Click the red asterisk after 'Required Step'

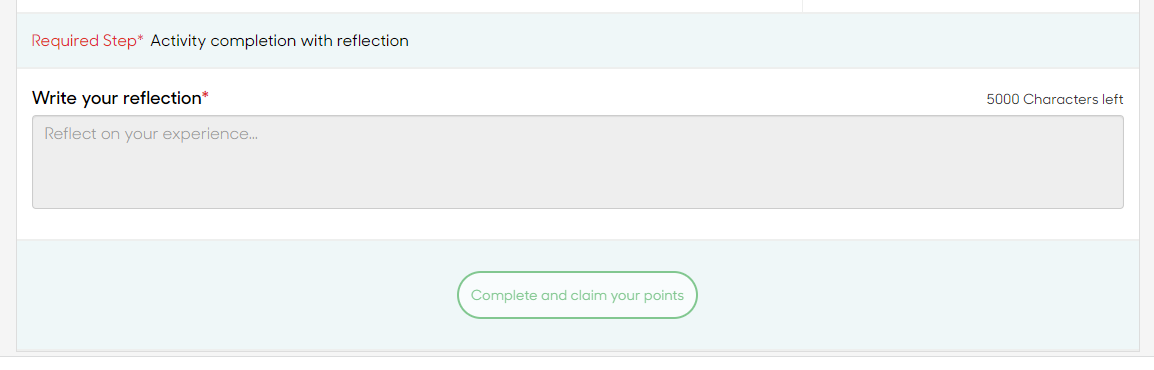141,38
